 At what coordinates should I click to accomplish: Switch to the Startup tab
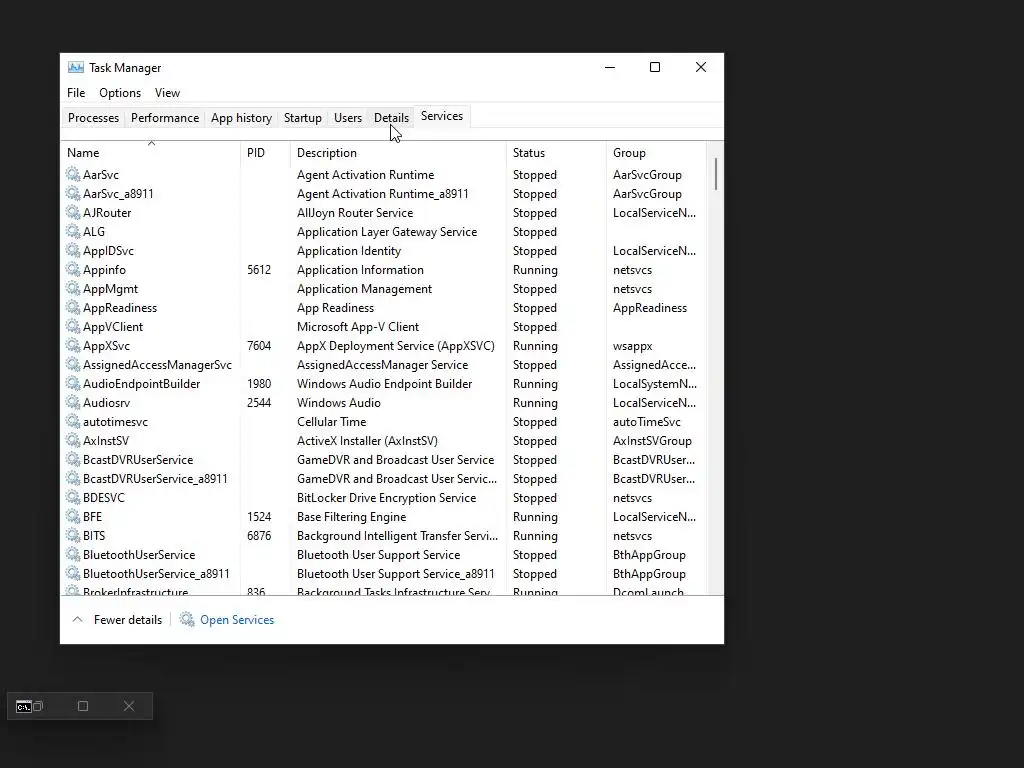pos(302,118)
